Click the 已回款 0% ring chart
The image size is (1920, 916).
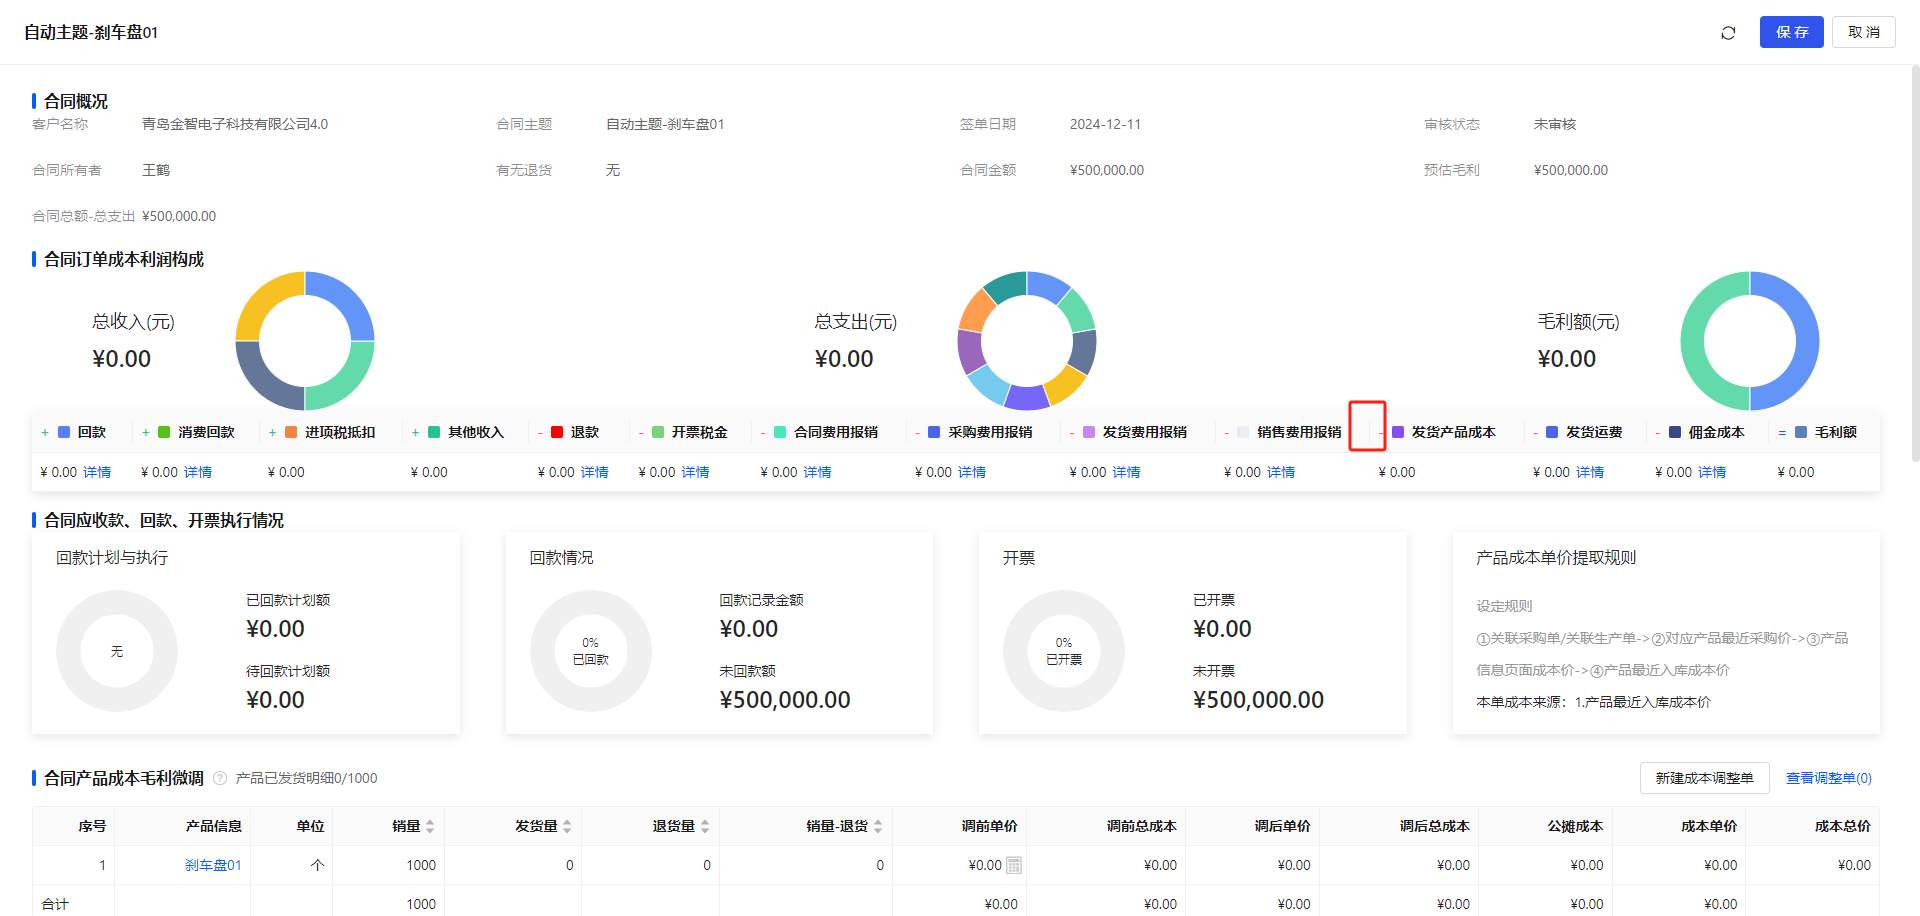coord(590,651)
